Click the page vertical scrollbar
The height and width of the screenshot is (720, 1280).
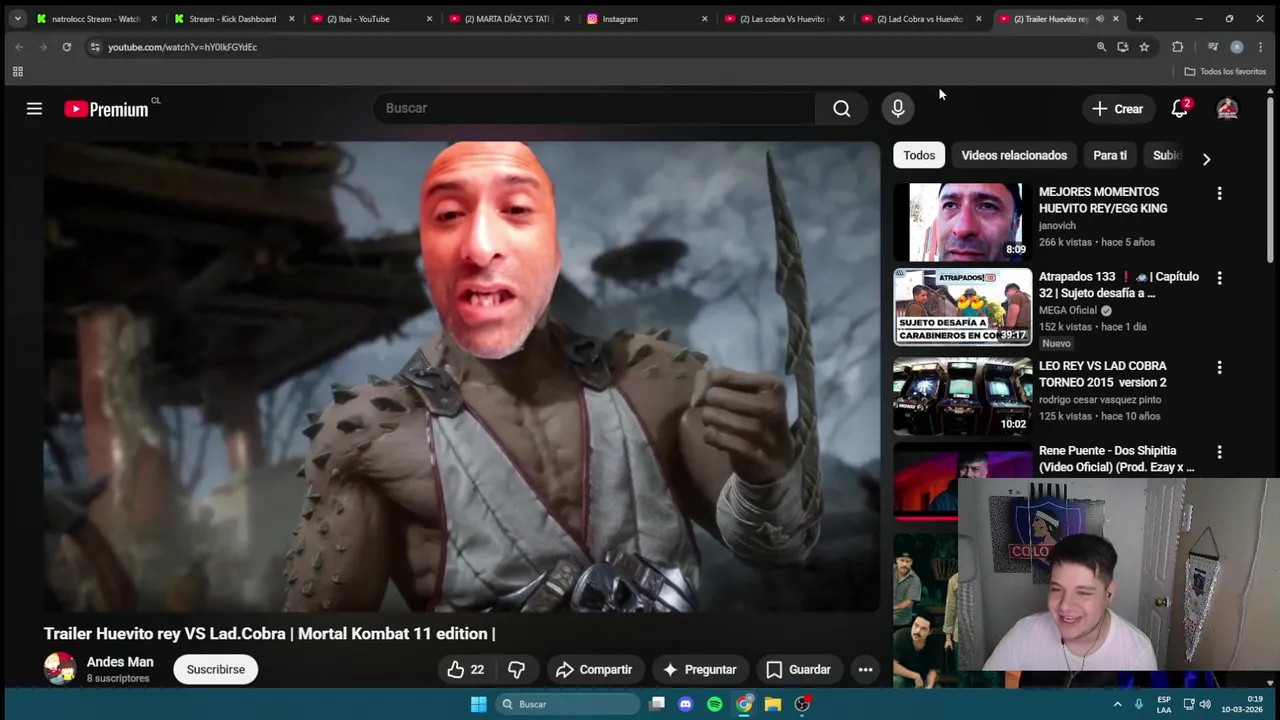tap(1271, 180)
